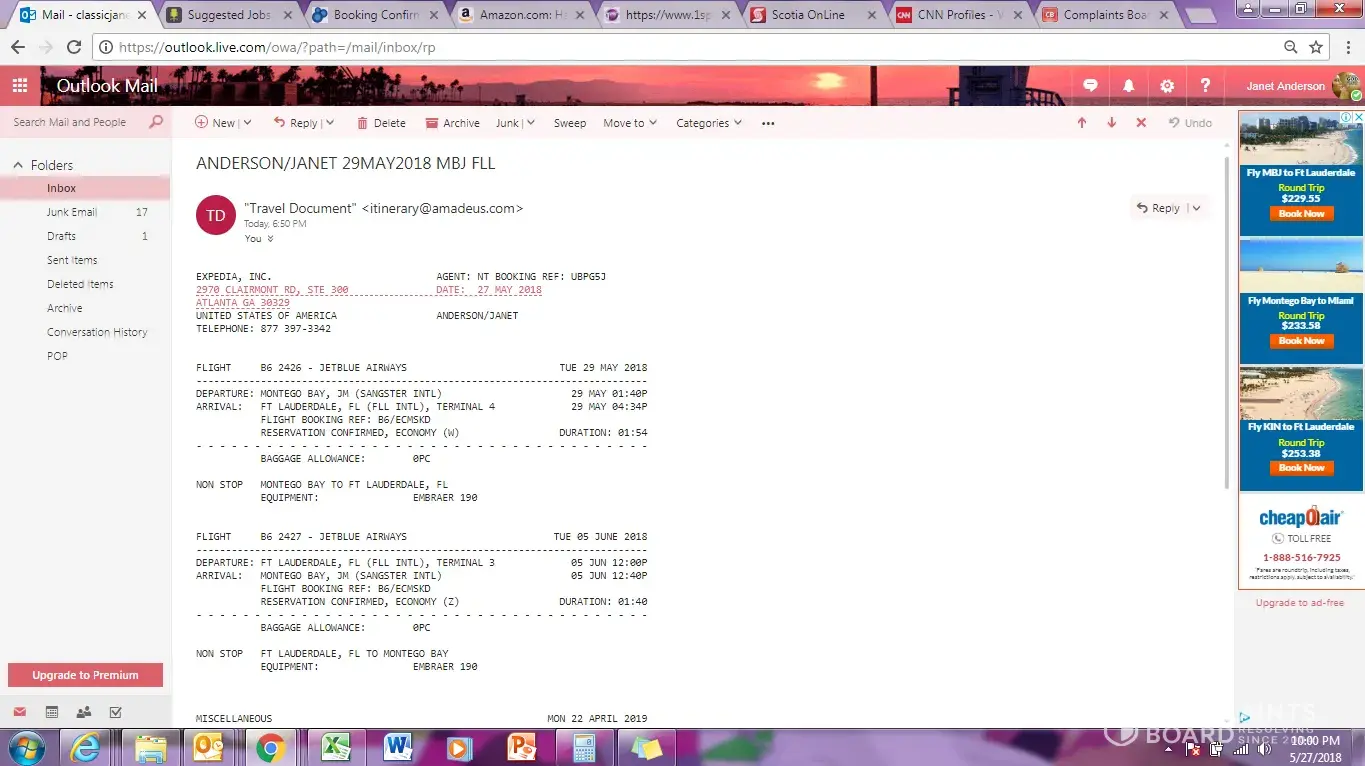Viewport: 1365px width, 766px height.
Task: Open the app launcher waffle icon
Action: point(20,86)
